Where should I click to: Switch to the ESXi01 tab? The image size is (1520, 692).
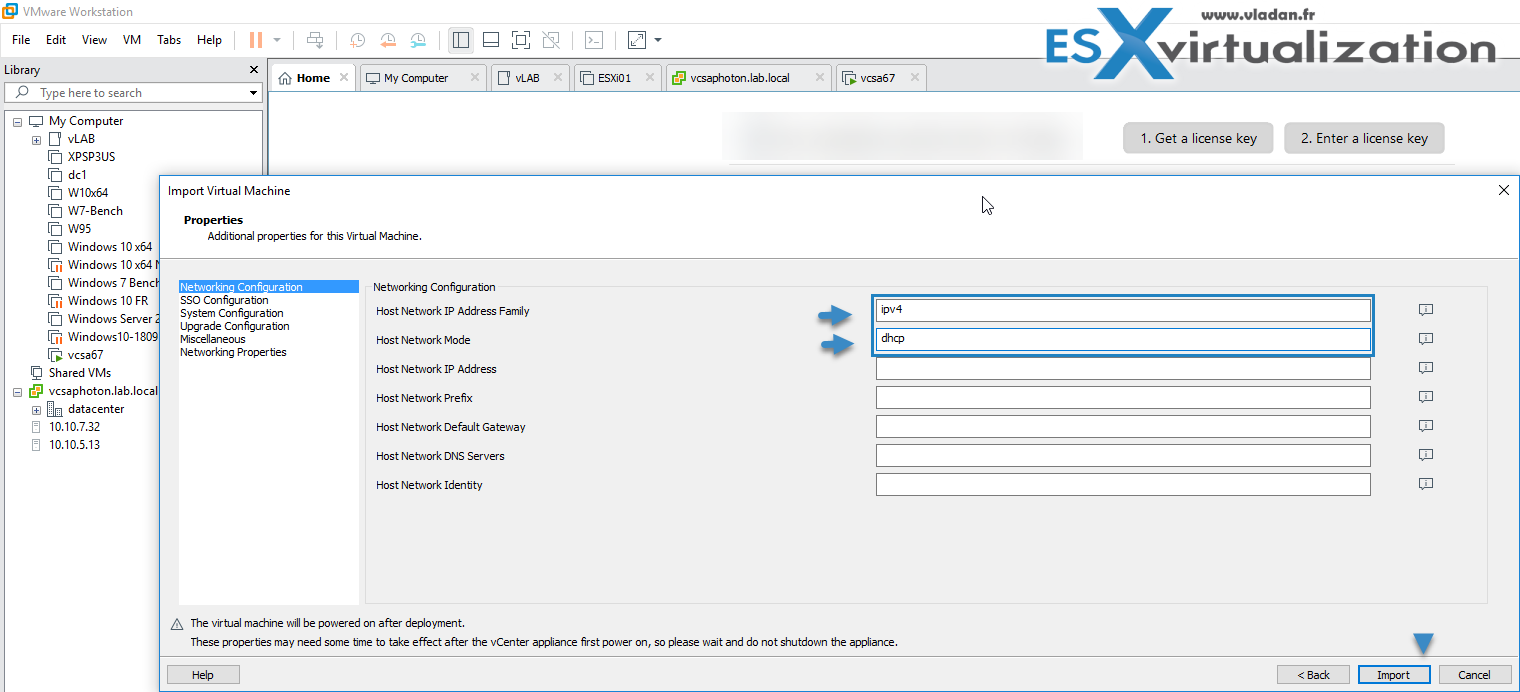click(615, 78)
